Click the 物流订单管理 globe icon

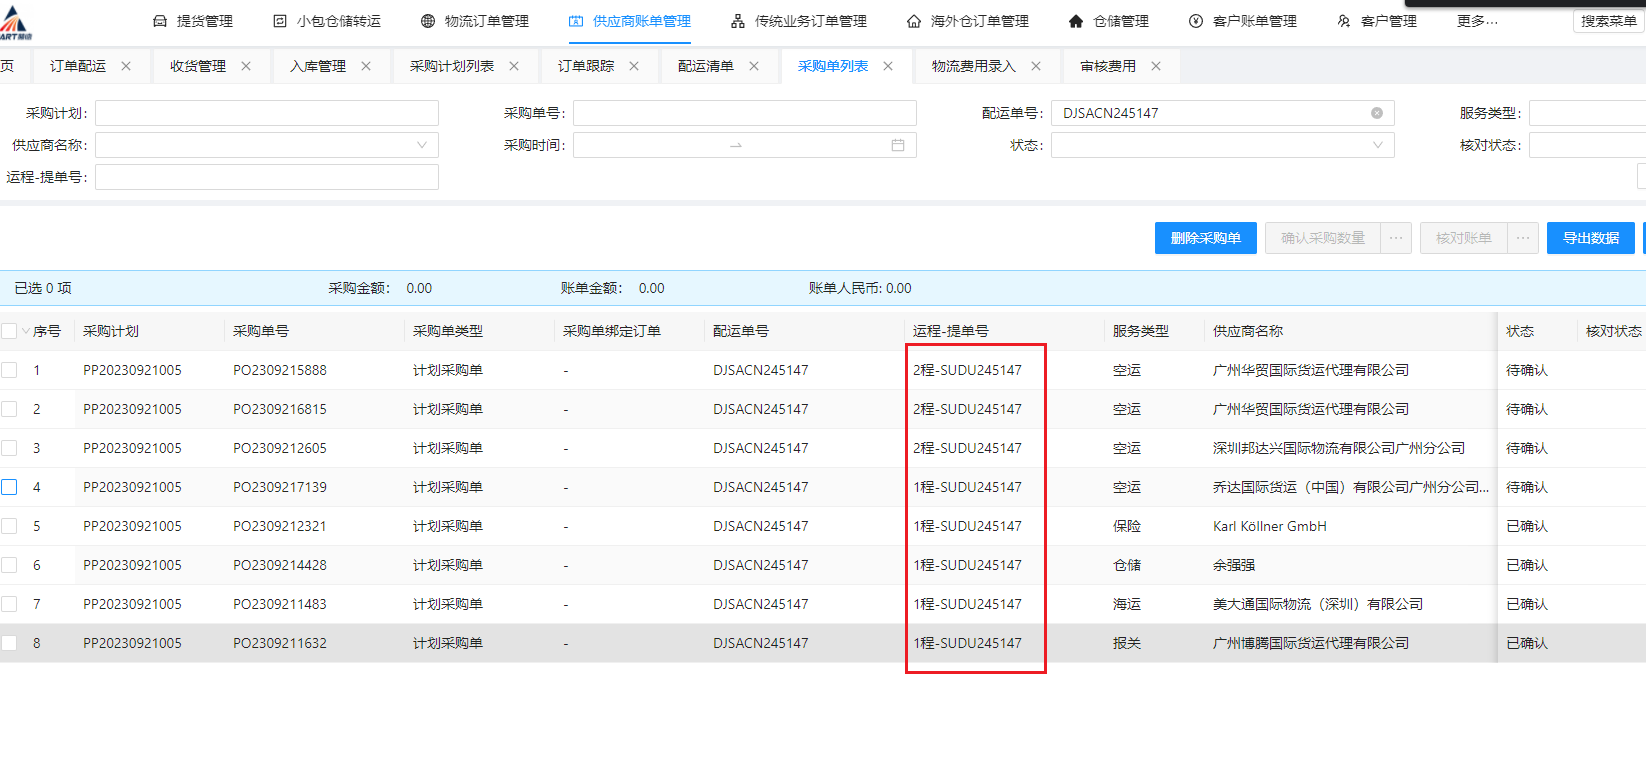[428, 21]
